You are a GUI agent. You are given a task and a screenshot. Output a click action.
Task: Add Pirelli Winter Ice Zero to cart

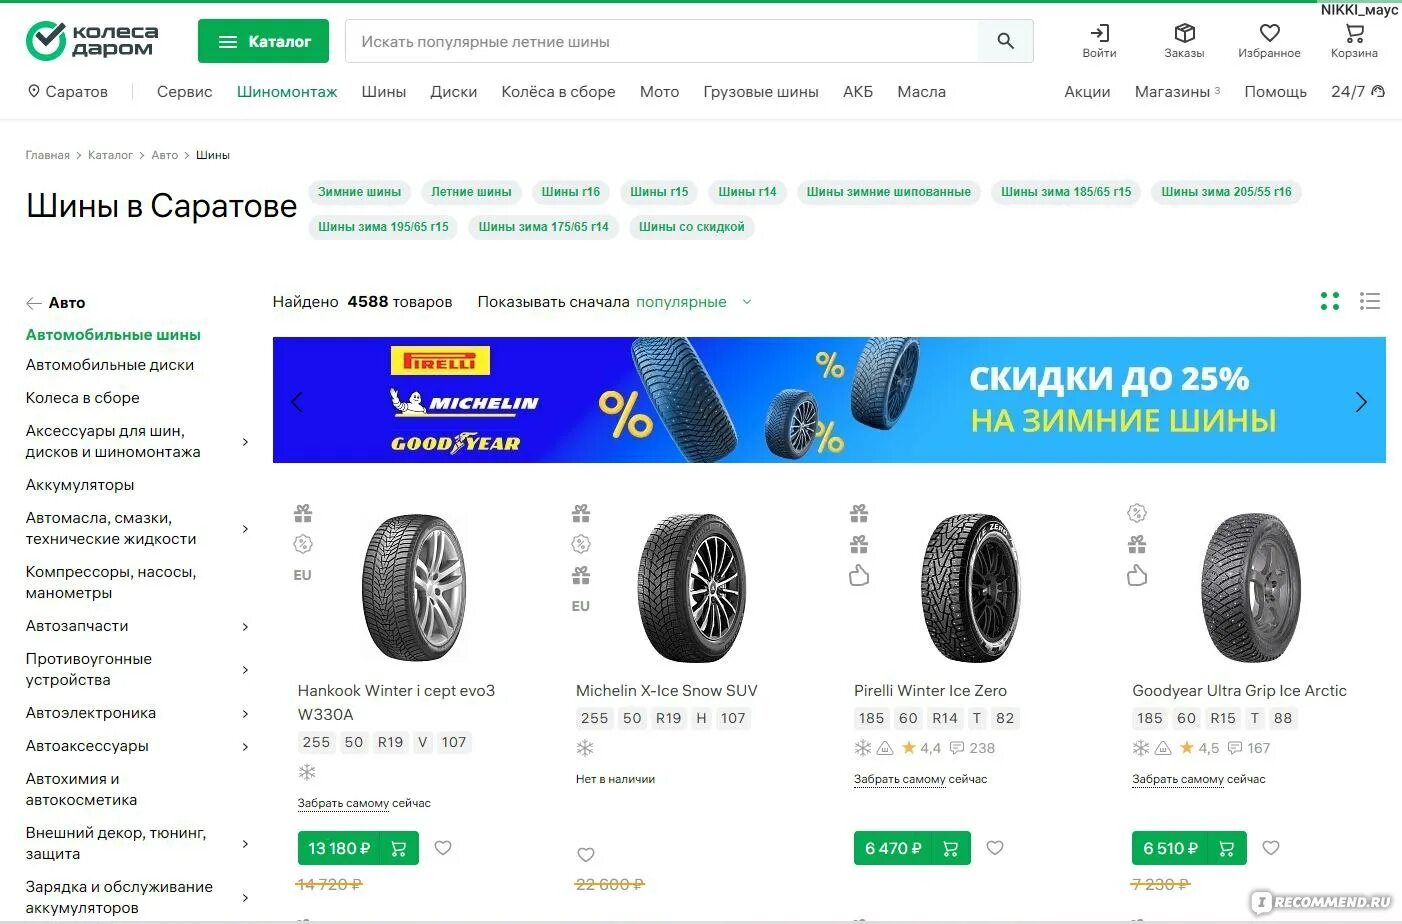pos(951,848)
